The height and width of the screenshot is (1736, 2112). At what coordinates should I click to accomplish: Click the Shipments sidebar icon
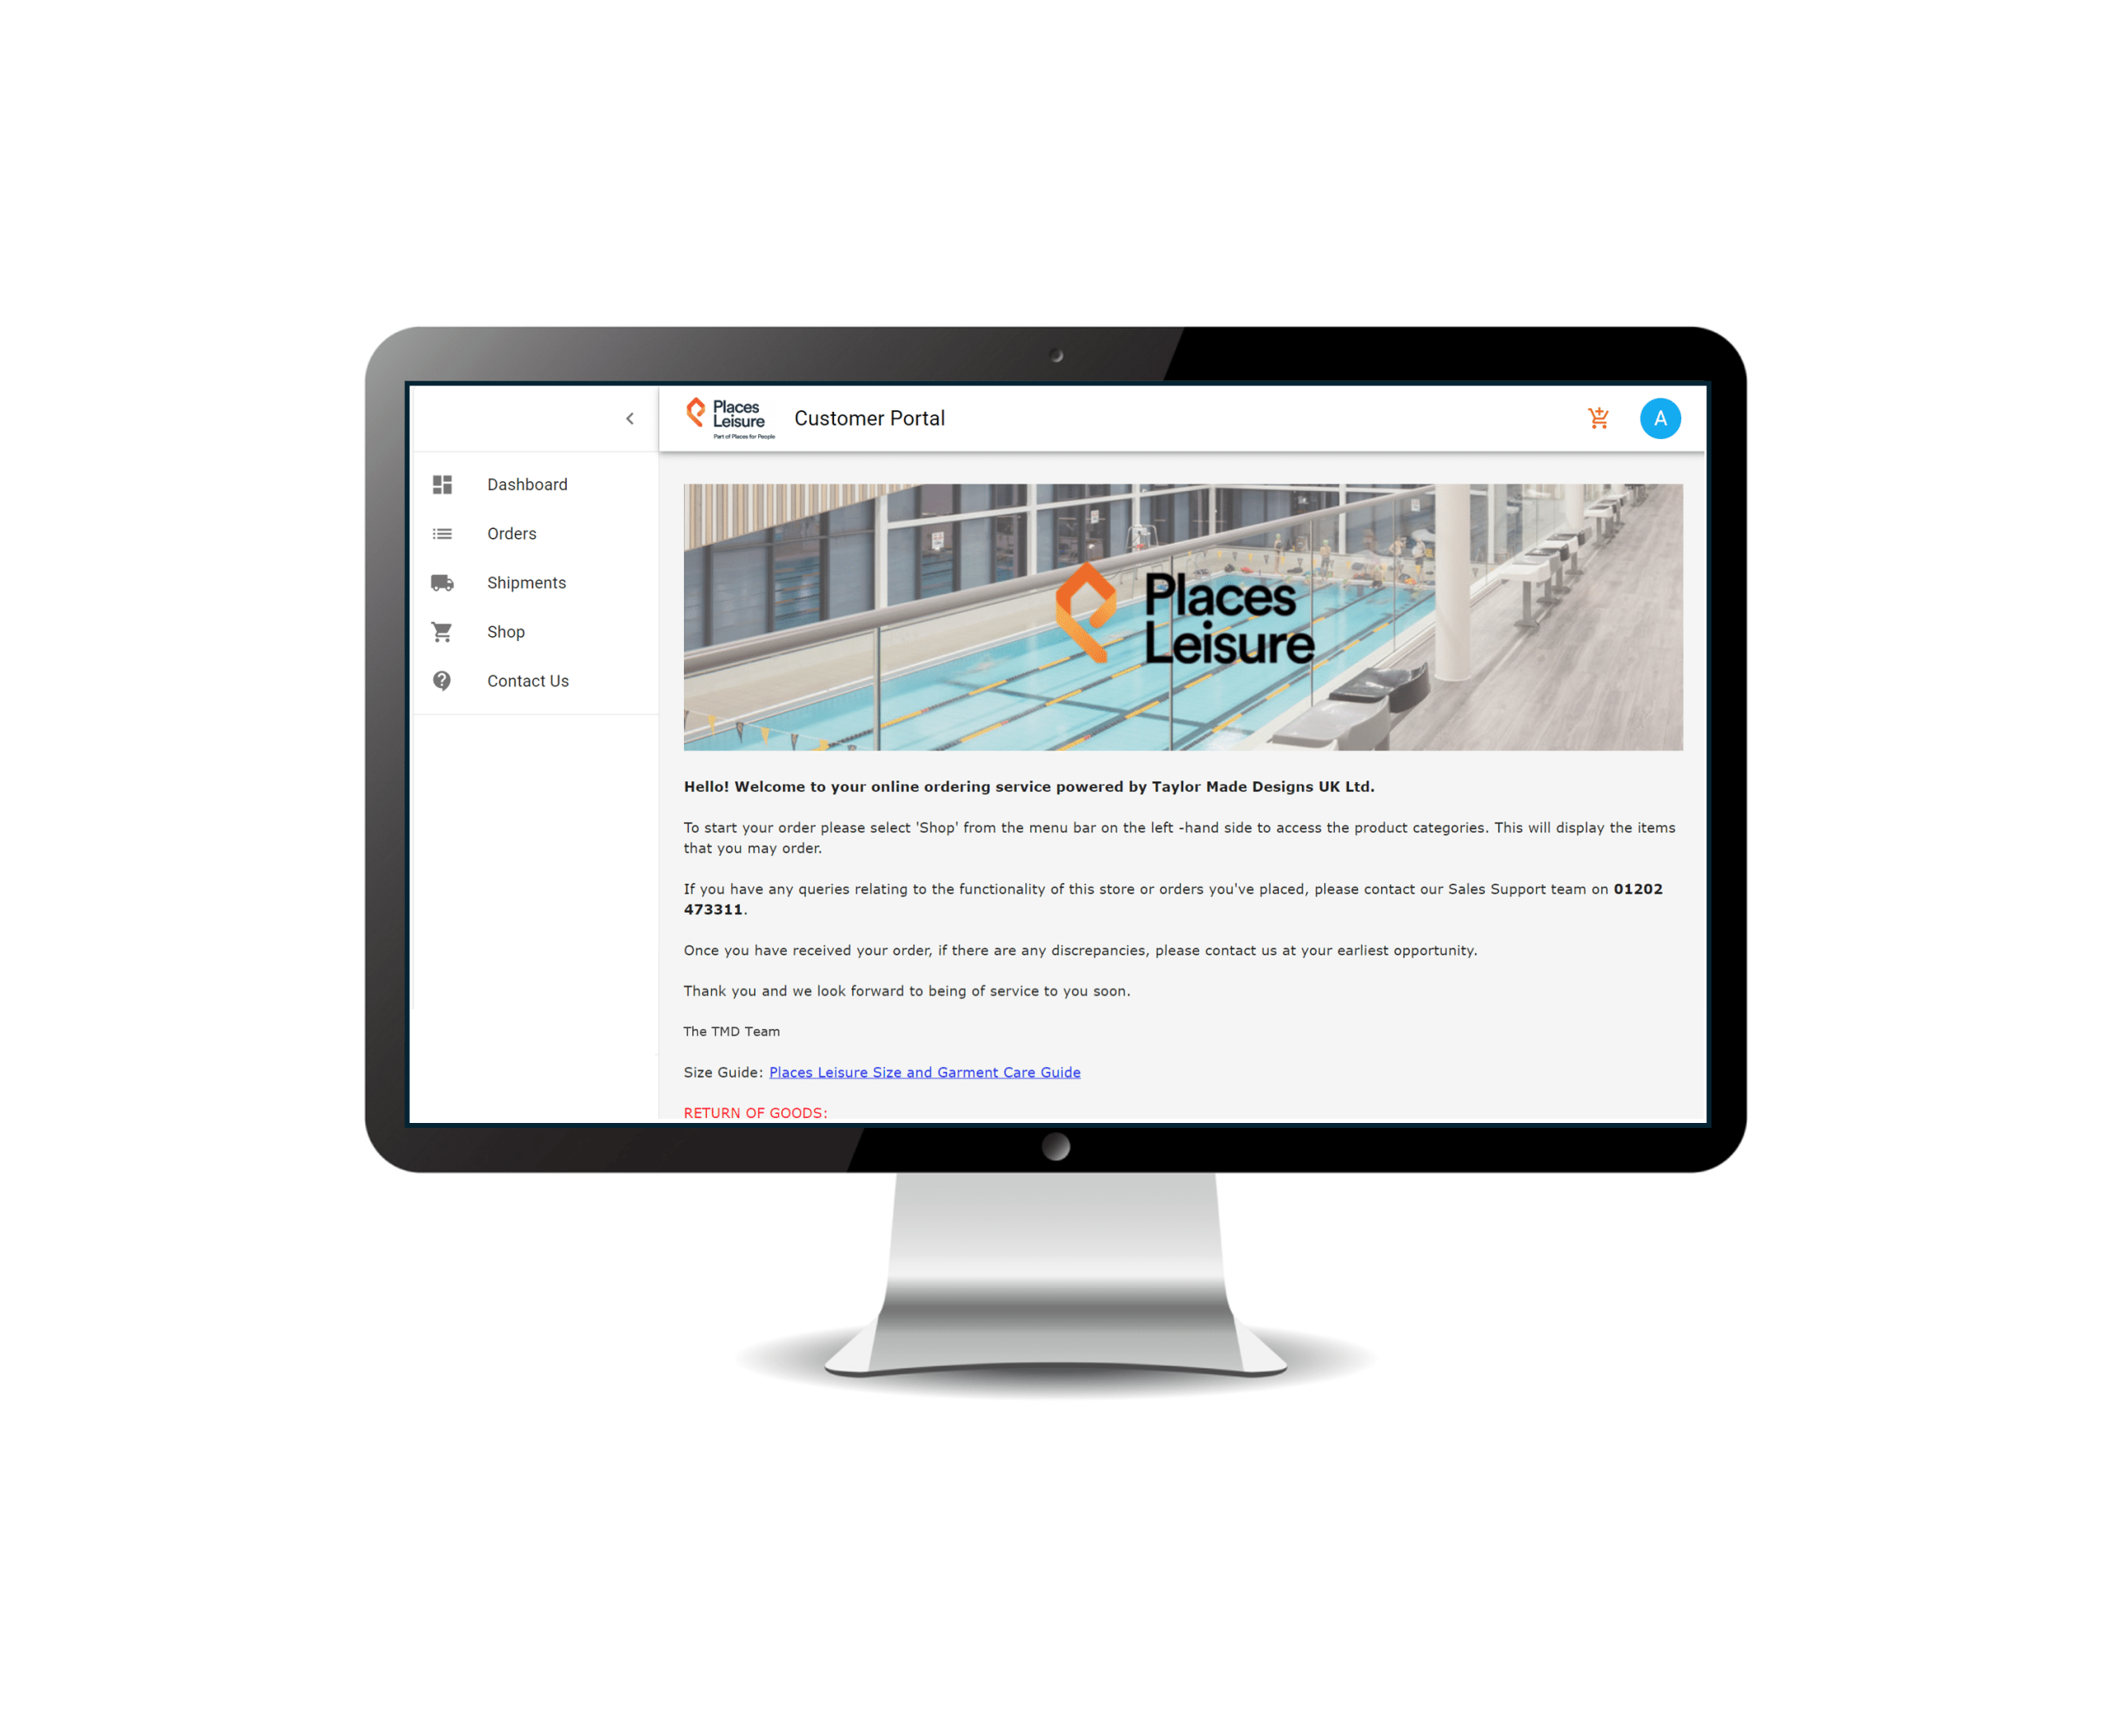pyautogui.click(x=444, y=580)
